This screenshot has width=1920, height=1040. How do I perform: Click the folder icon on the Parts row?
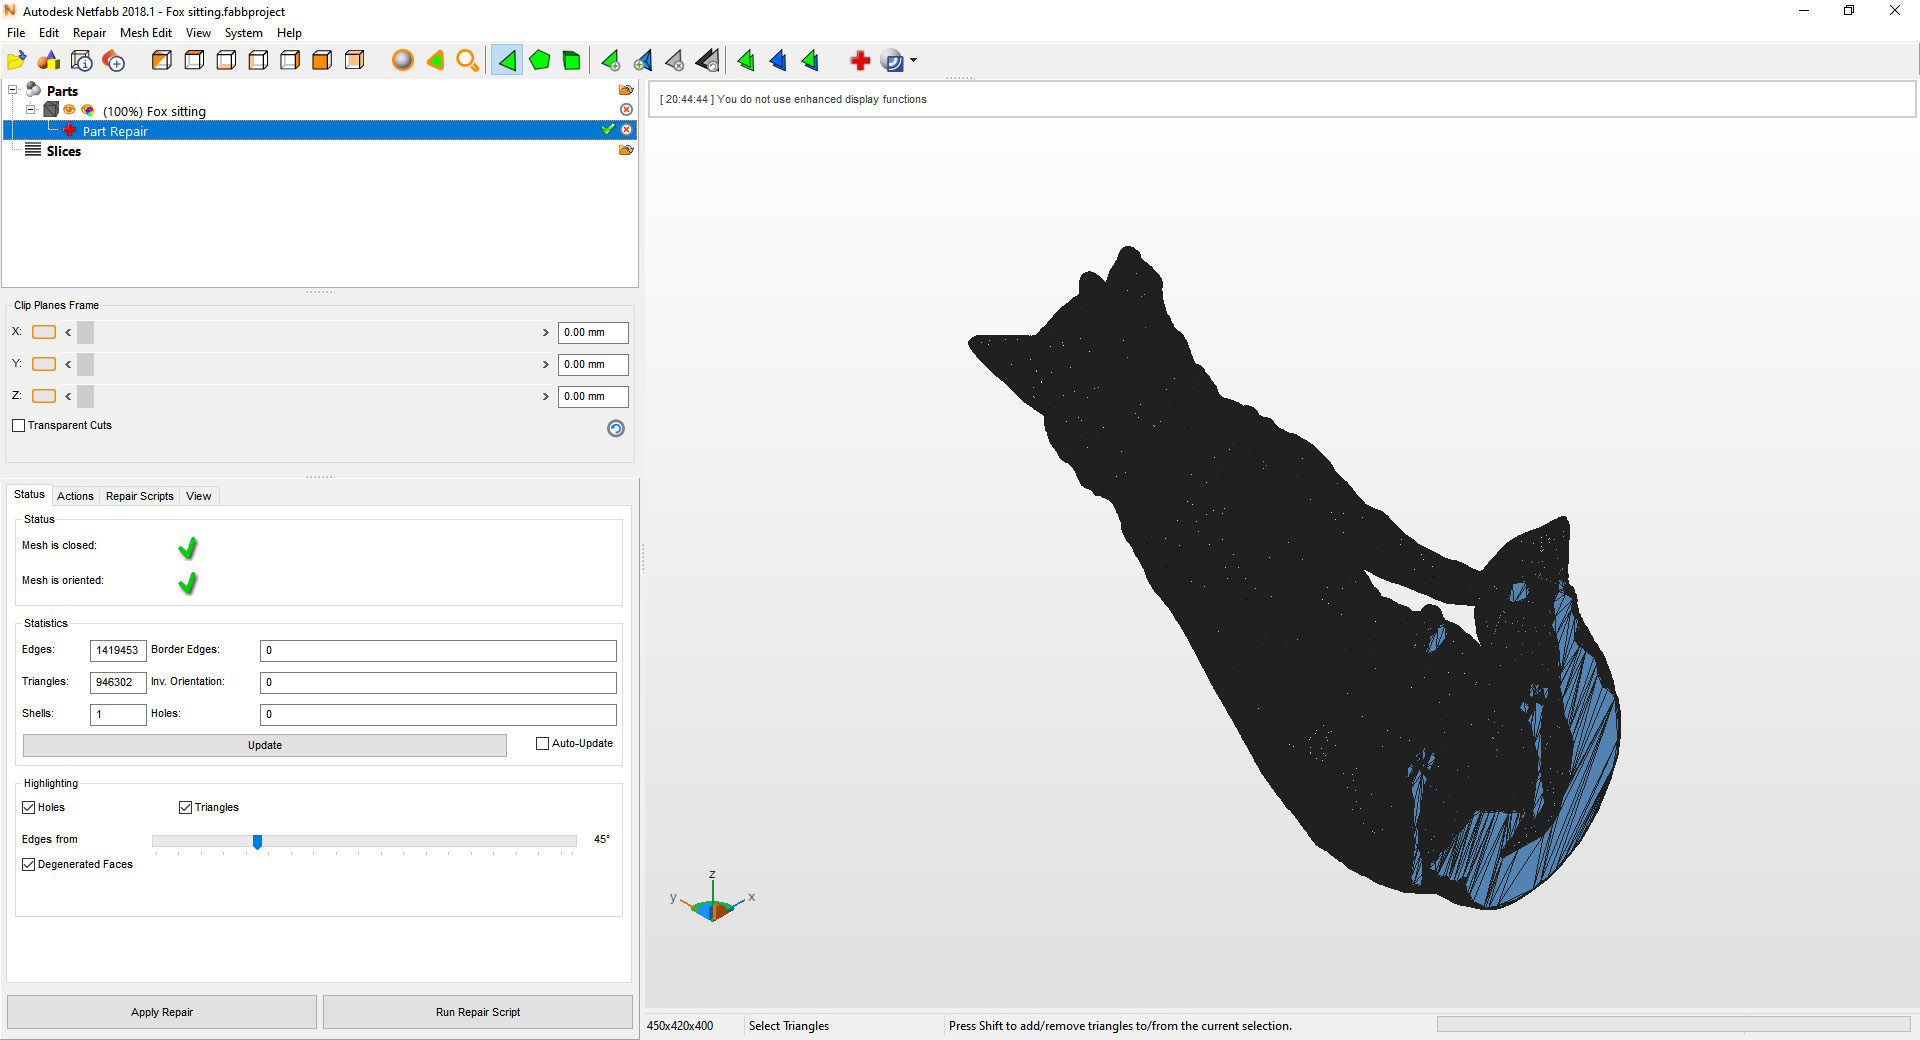pyautogui.click(x=626, y=90)
